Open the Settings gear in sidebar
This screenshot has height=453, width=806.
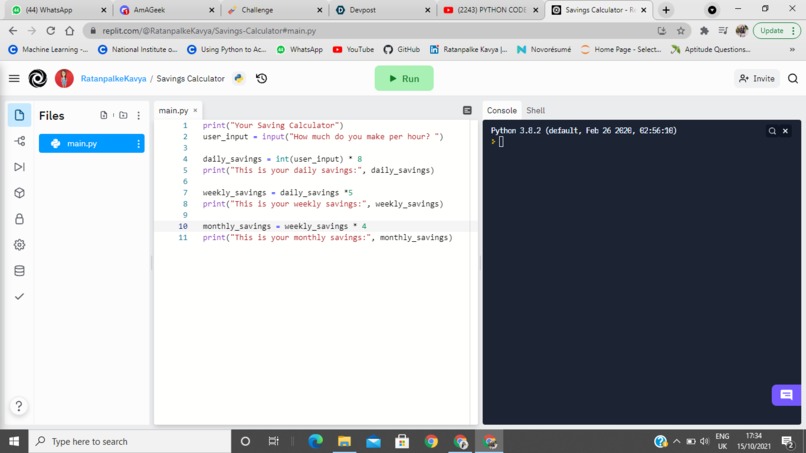click(20, 245)
